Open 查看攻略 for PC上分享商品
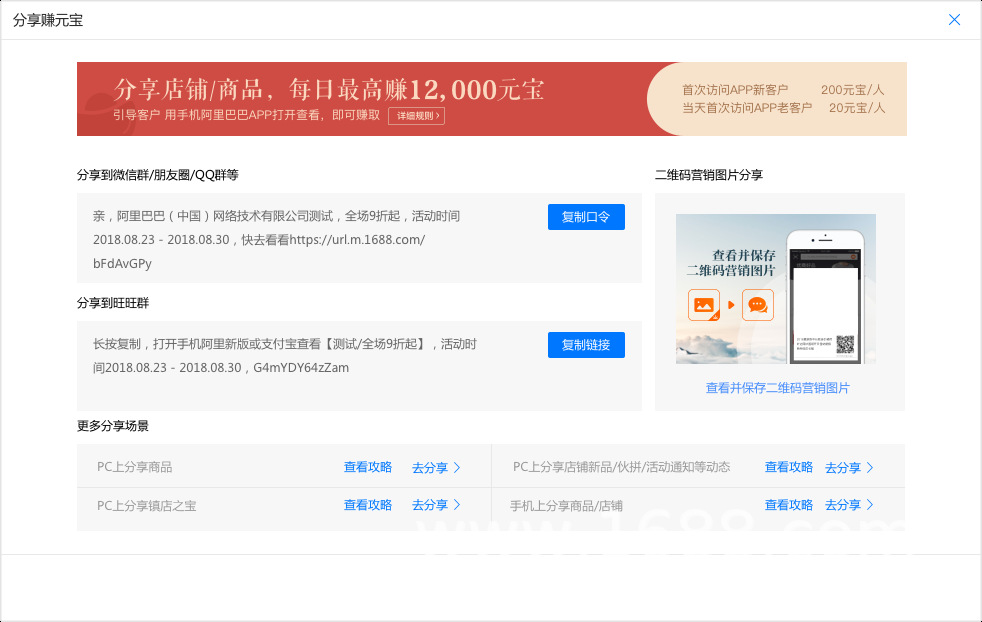 click(x=368, y=467)
